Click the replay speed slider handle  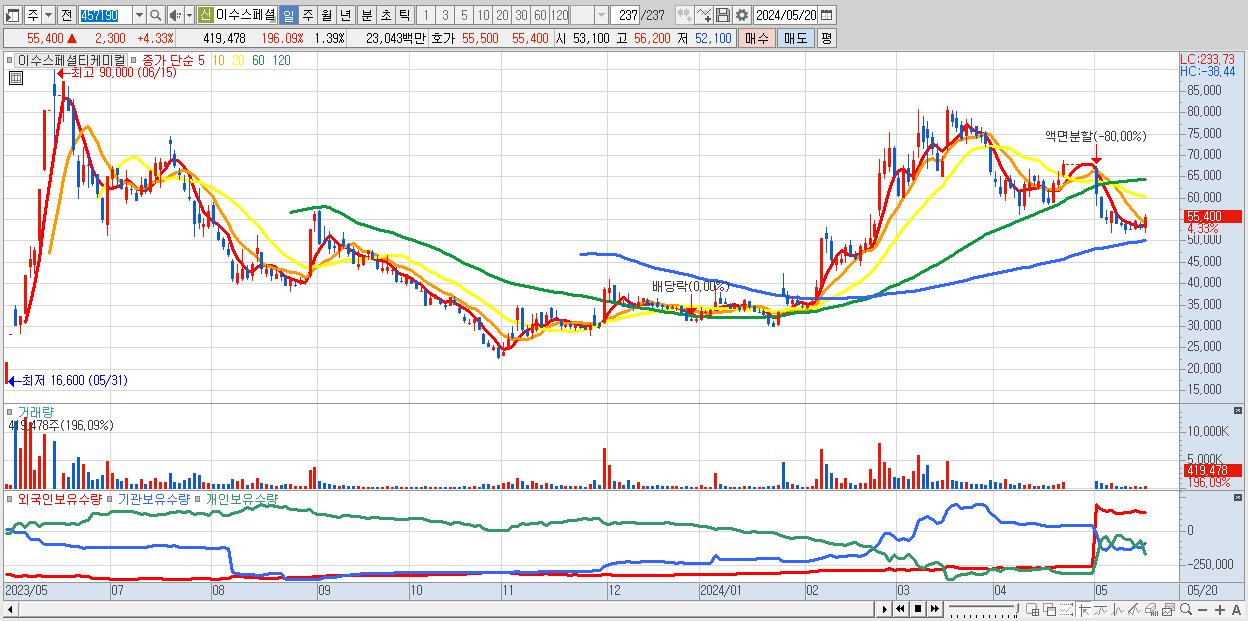pyautogui.click(x=1017, y=608)
